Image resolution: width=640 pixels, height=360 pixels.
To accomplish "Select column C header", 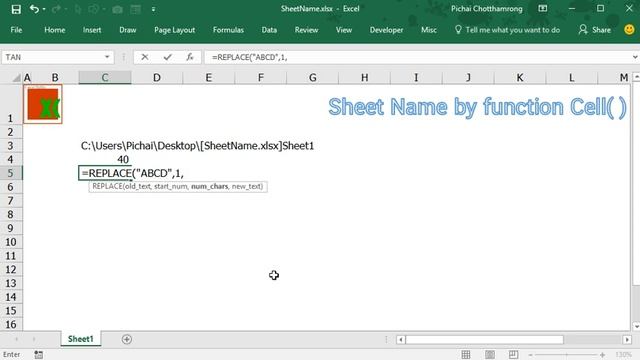I will 105,78.
